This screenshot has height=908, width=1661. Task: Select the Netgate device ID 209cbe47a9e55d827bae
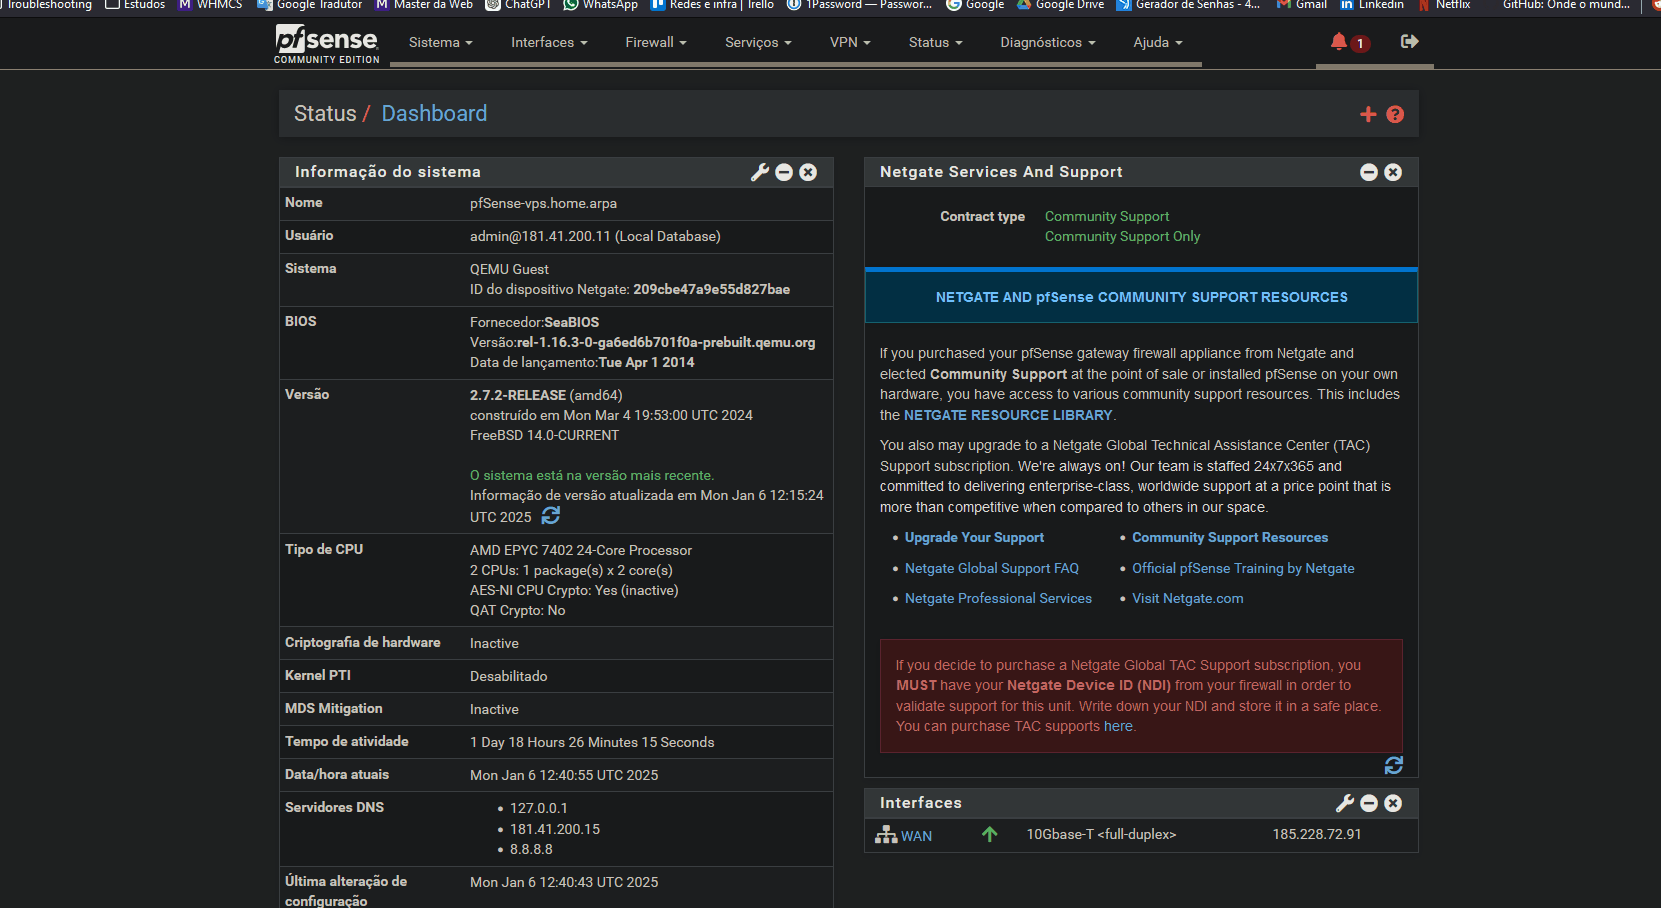(x=711, y=289)
